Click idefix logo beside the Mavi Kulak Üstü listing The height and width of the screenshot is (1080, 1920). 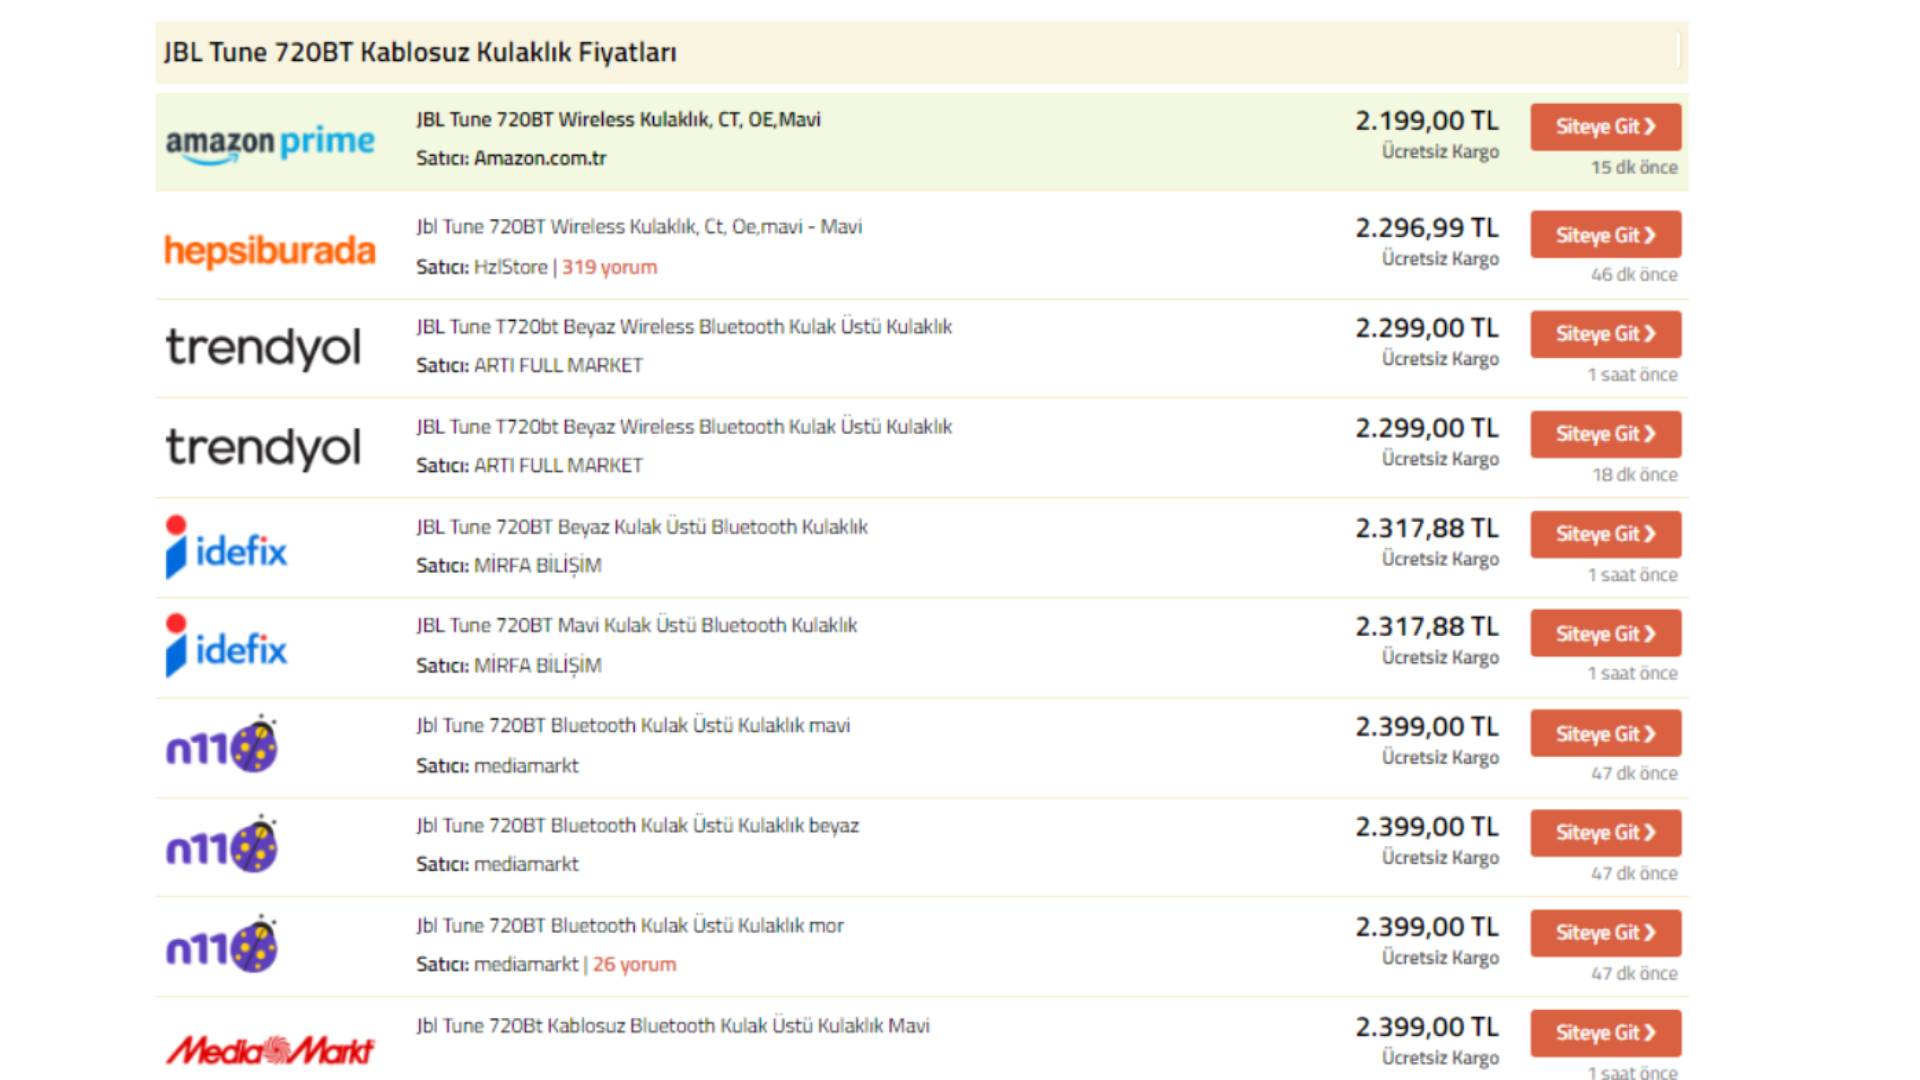pos(226,646)
